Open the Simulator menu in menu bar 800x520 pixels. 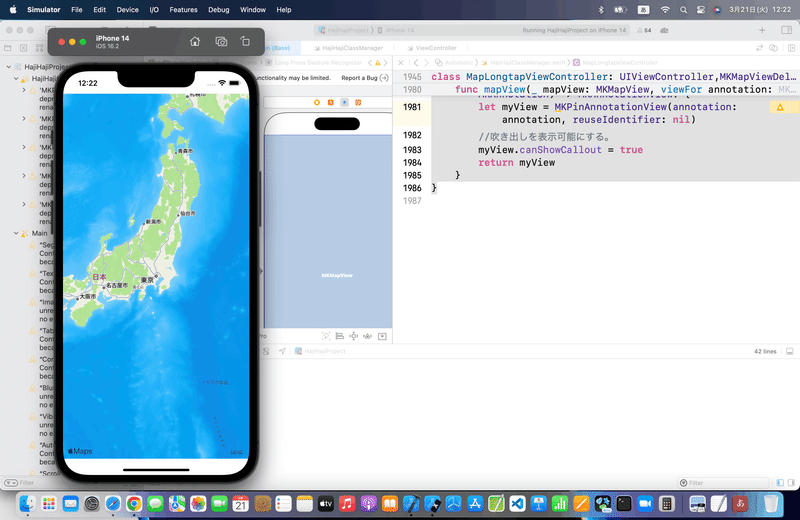tap(43, 10)
